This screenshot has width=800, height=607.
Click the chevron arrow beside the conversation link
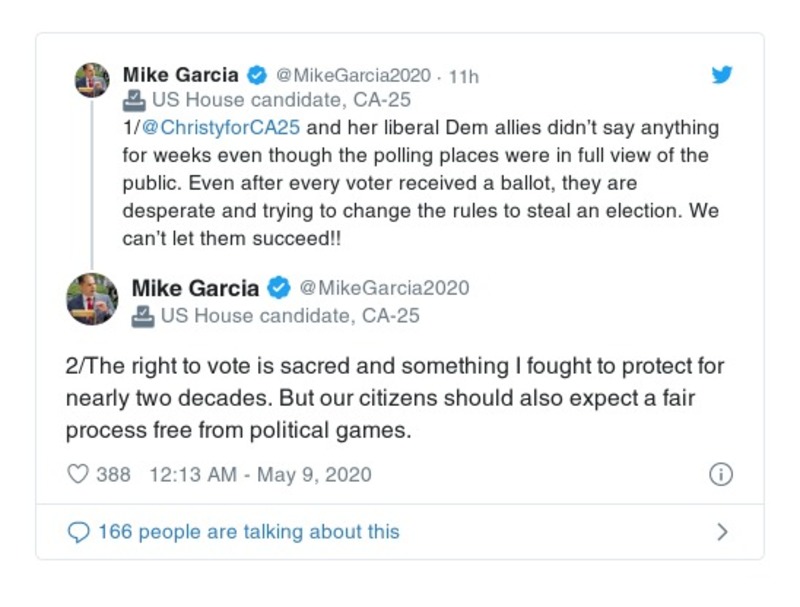(722, 532)
